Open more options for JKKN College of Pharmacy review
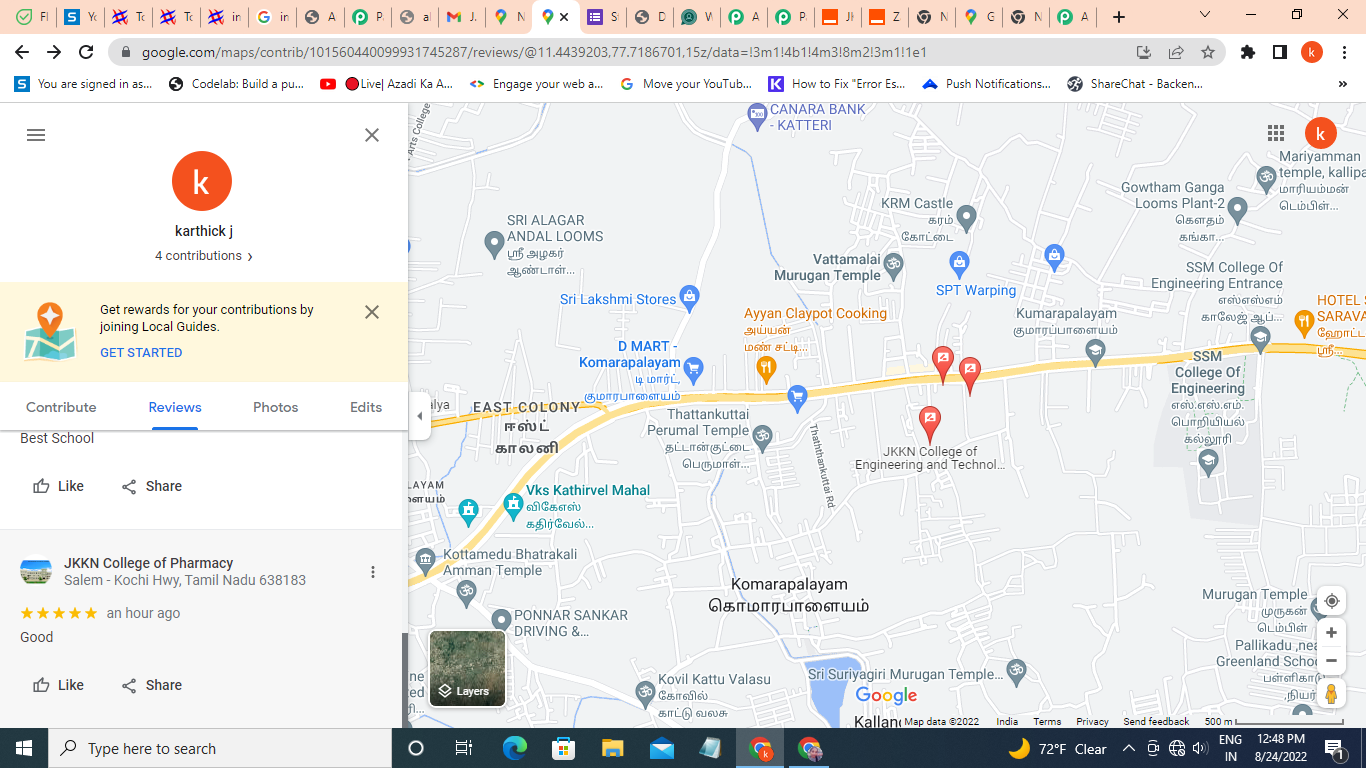The image size is (1366, 768). pos(373,572)
